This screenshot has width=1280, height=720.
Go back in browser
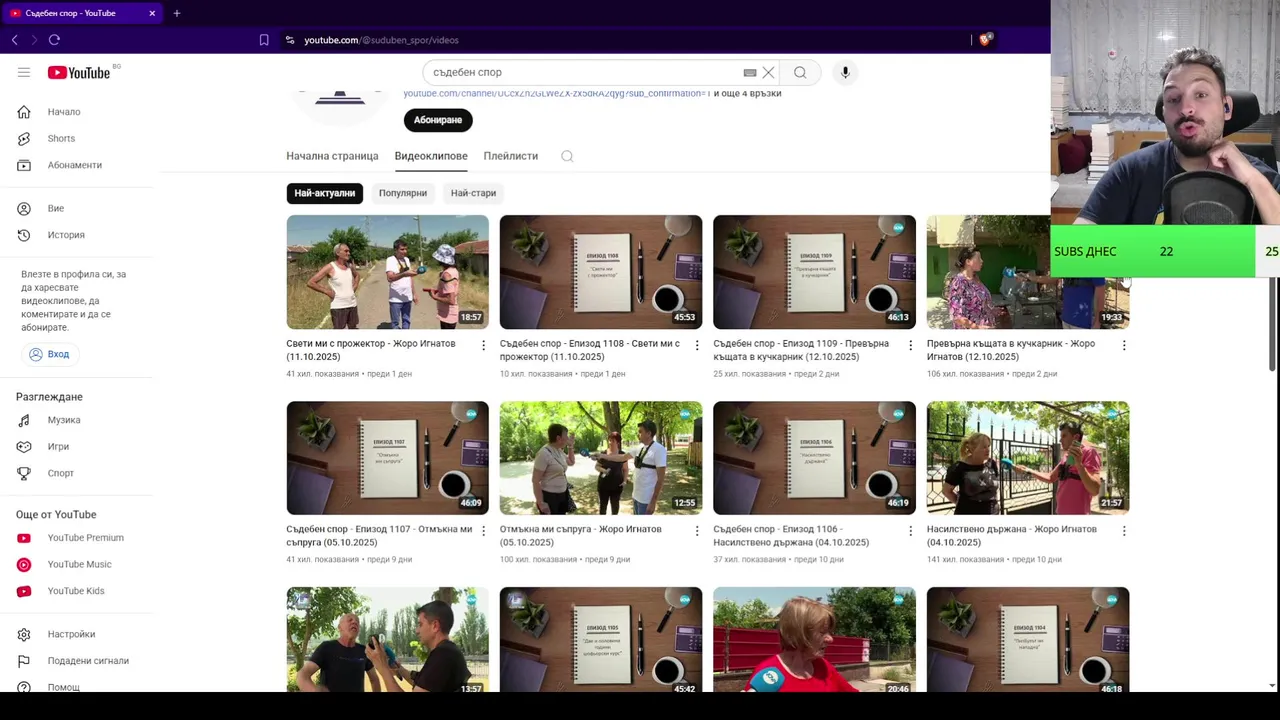14,40
